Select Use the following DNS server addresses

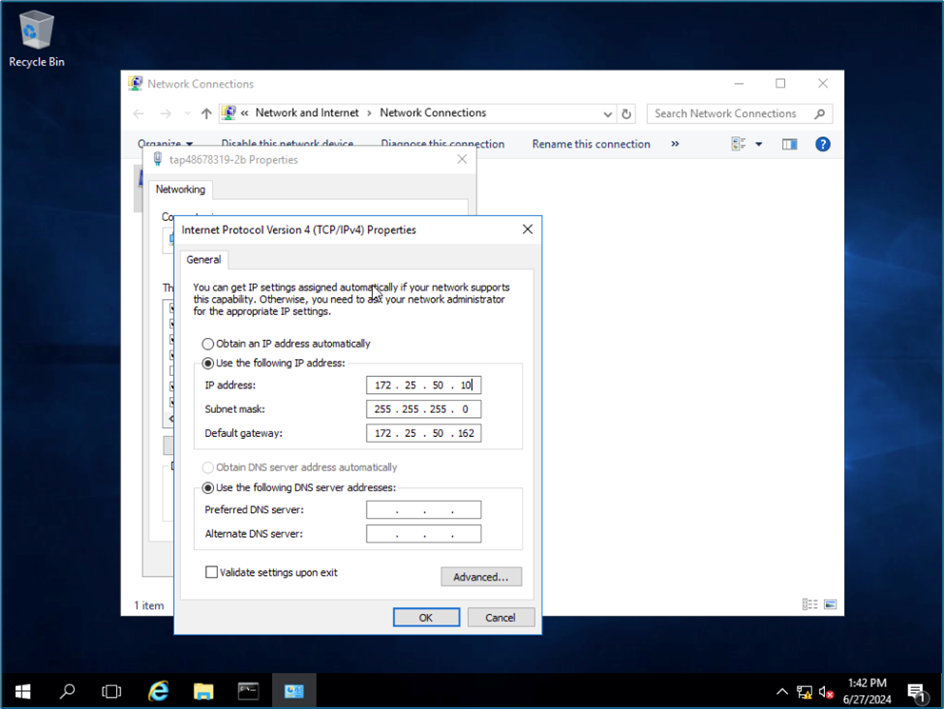coord(208,488)
